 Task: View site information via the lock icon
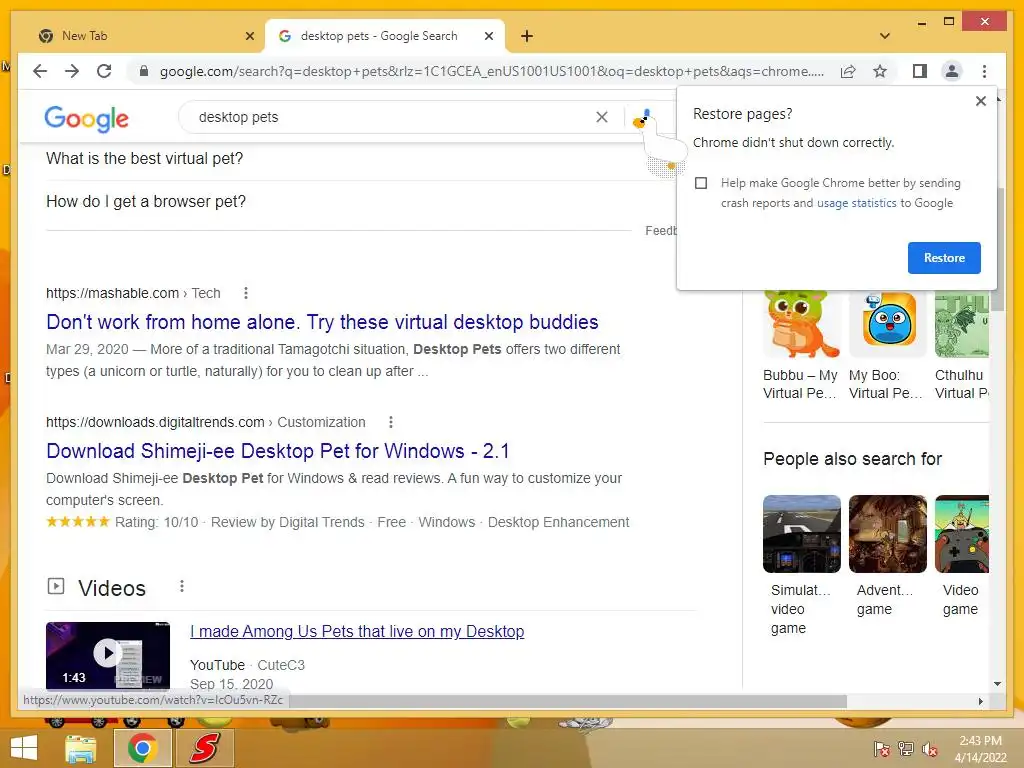144,71
